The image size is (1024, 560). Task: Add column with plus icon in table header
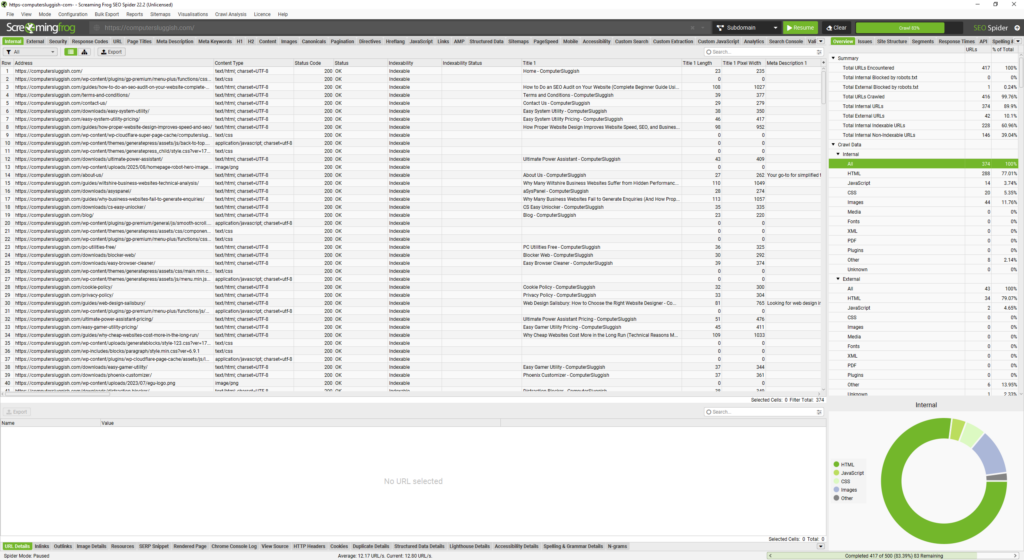(822, 63)
